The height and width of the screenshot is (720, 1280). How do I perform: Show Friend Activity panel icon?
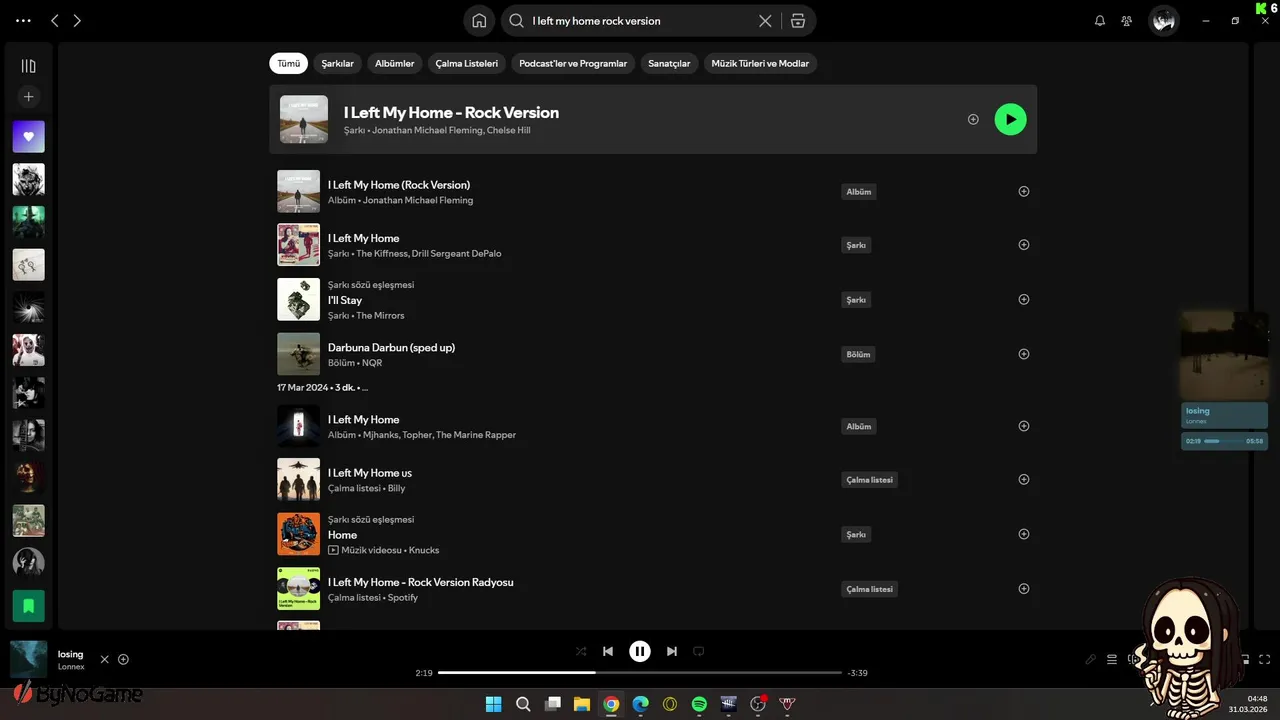[1127, 20]
